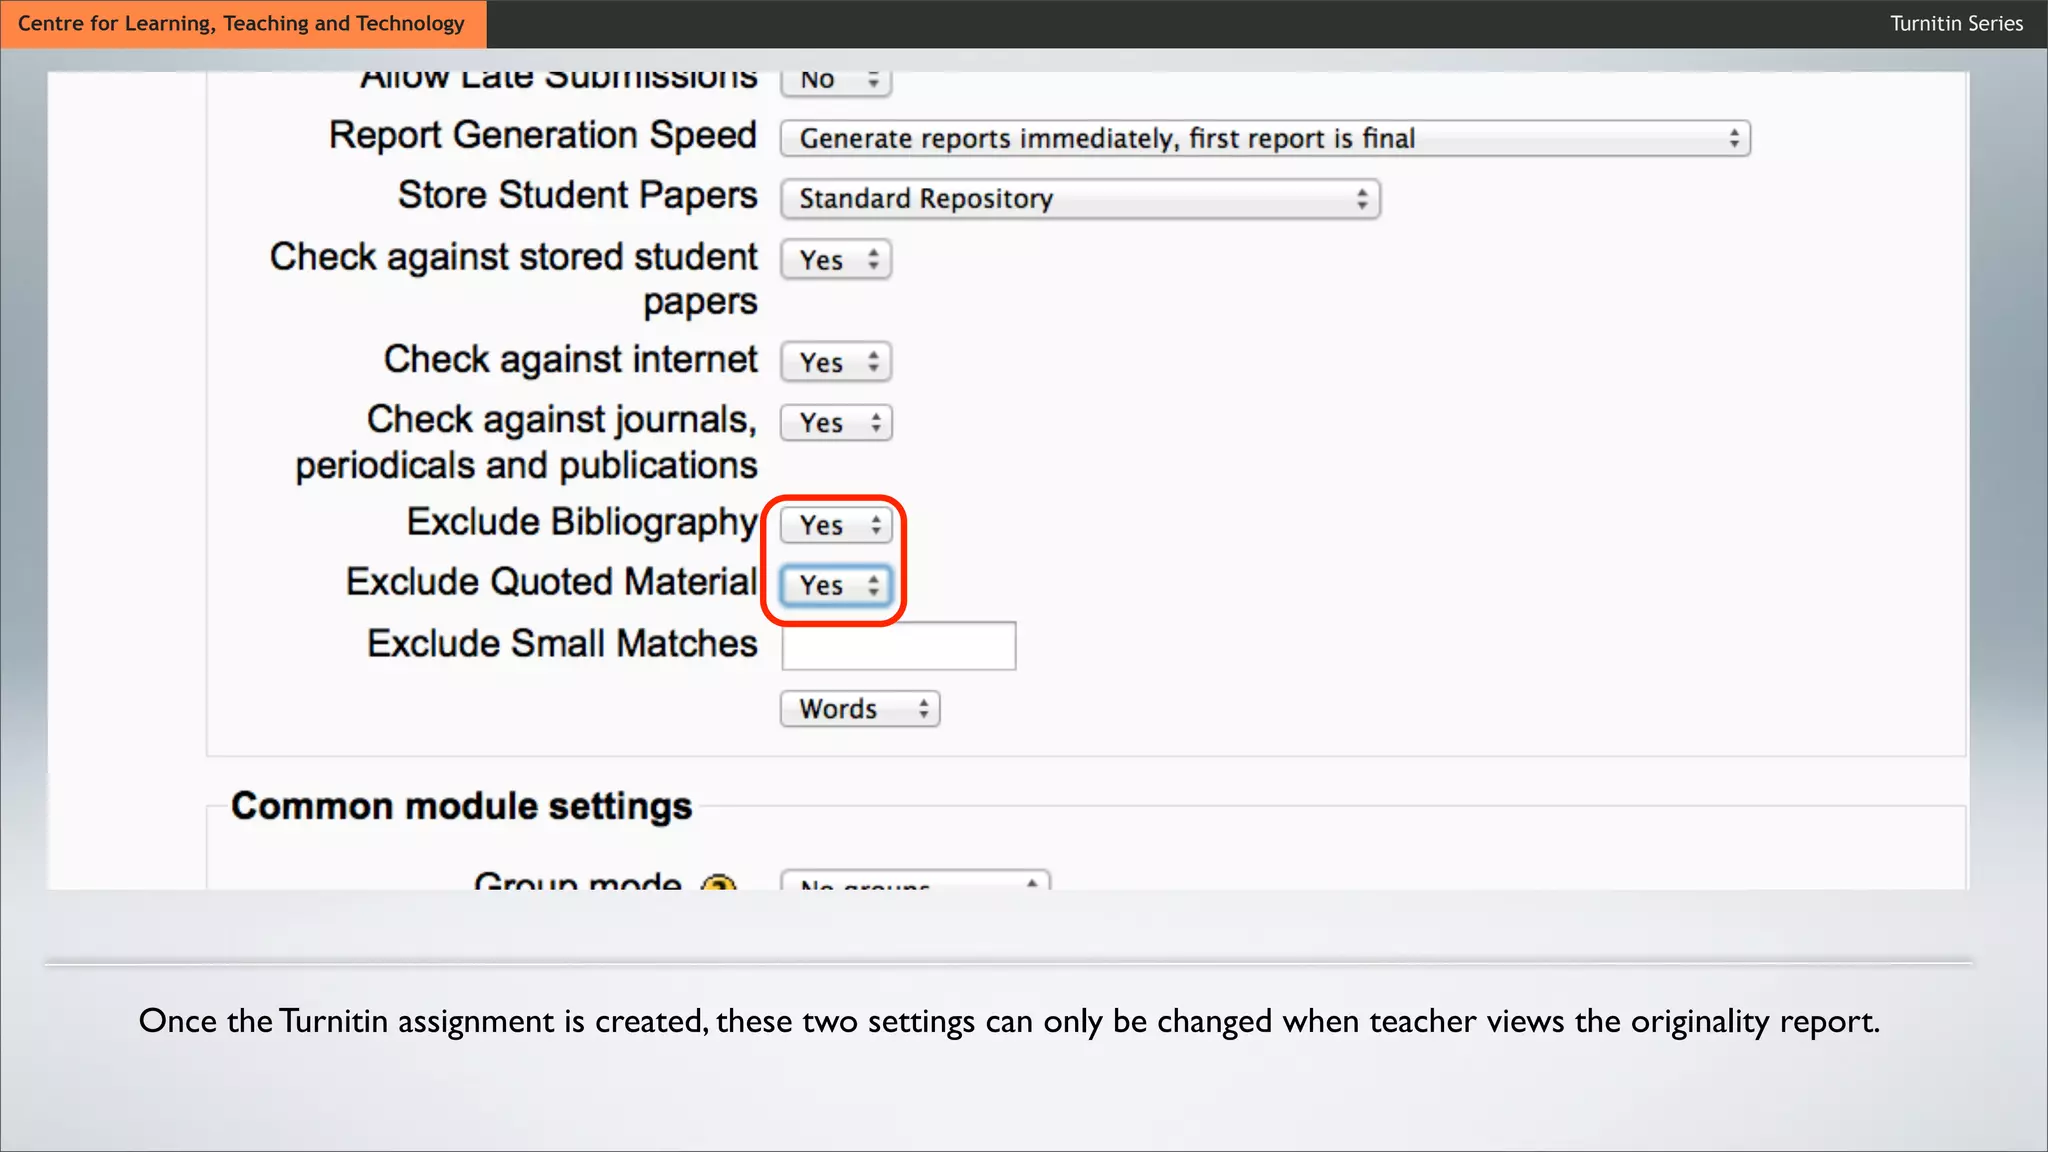Open the Report Generation Speed dropdown
This screenshot has height=1152, width=2048.
click(1264, 138)
